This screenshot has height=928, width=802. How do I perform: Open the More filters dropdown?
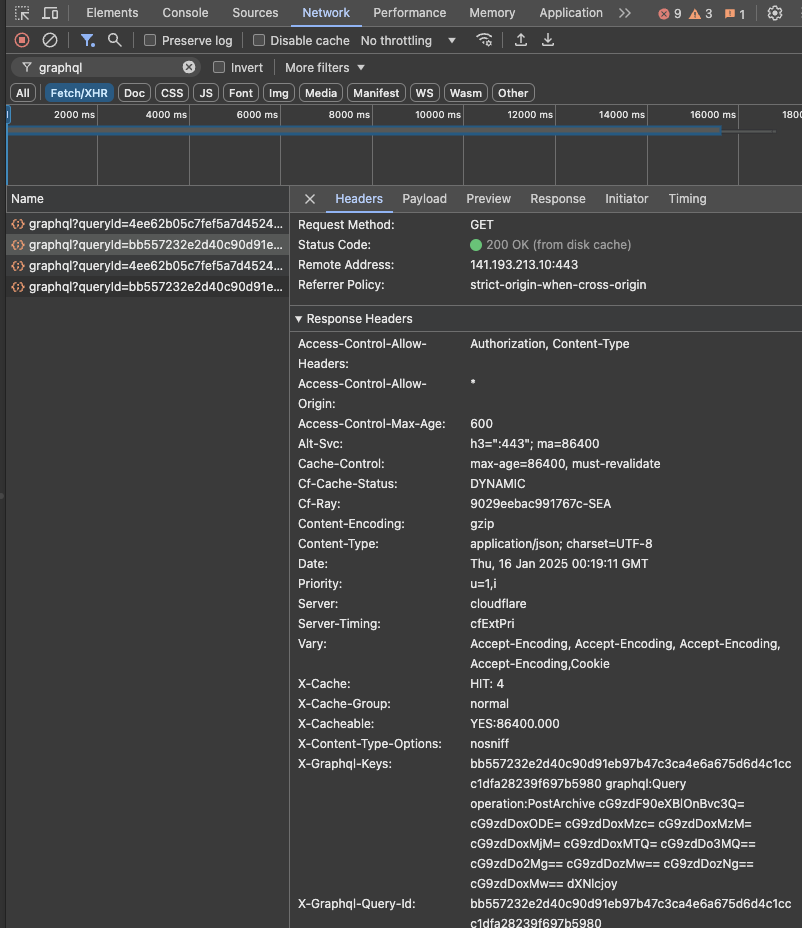click(x=324, y=67)
